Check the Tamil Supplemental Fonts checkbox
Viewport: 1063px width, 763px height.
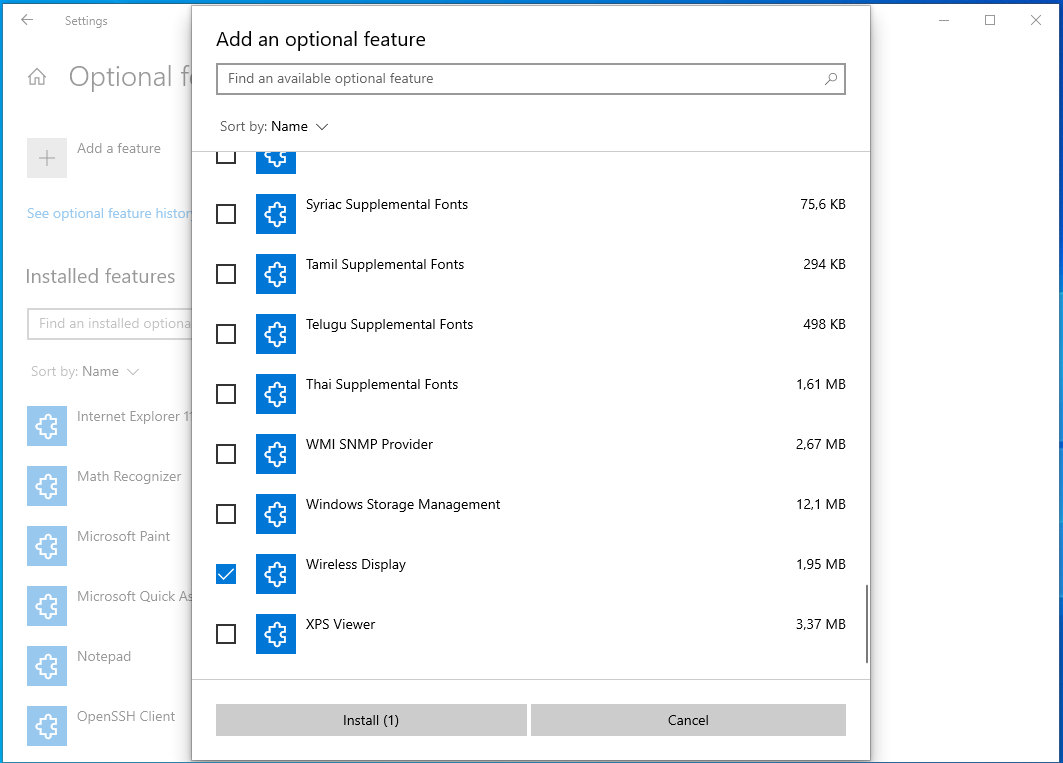click(x=226, y=274)
